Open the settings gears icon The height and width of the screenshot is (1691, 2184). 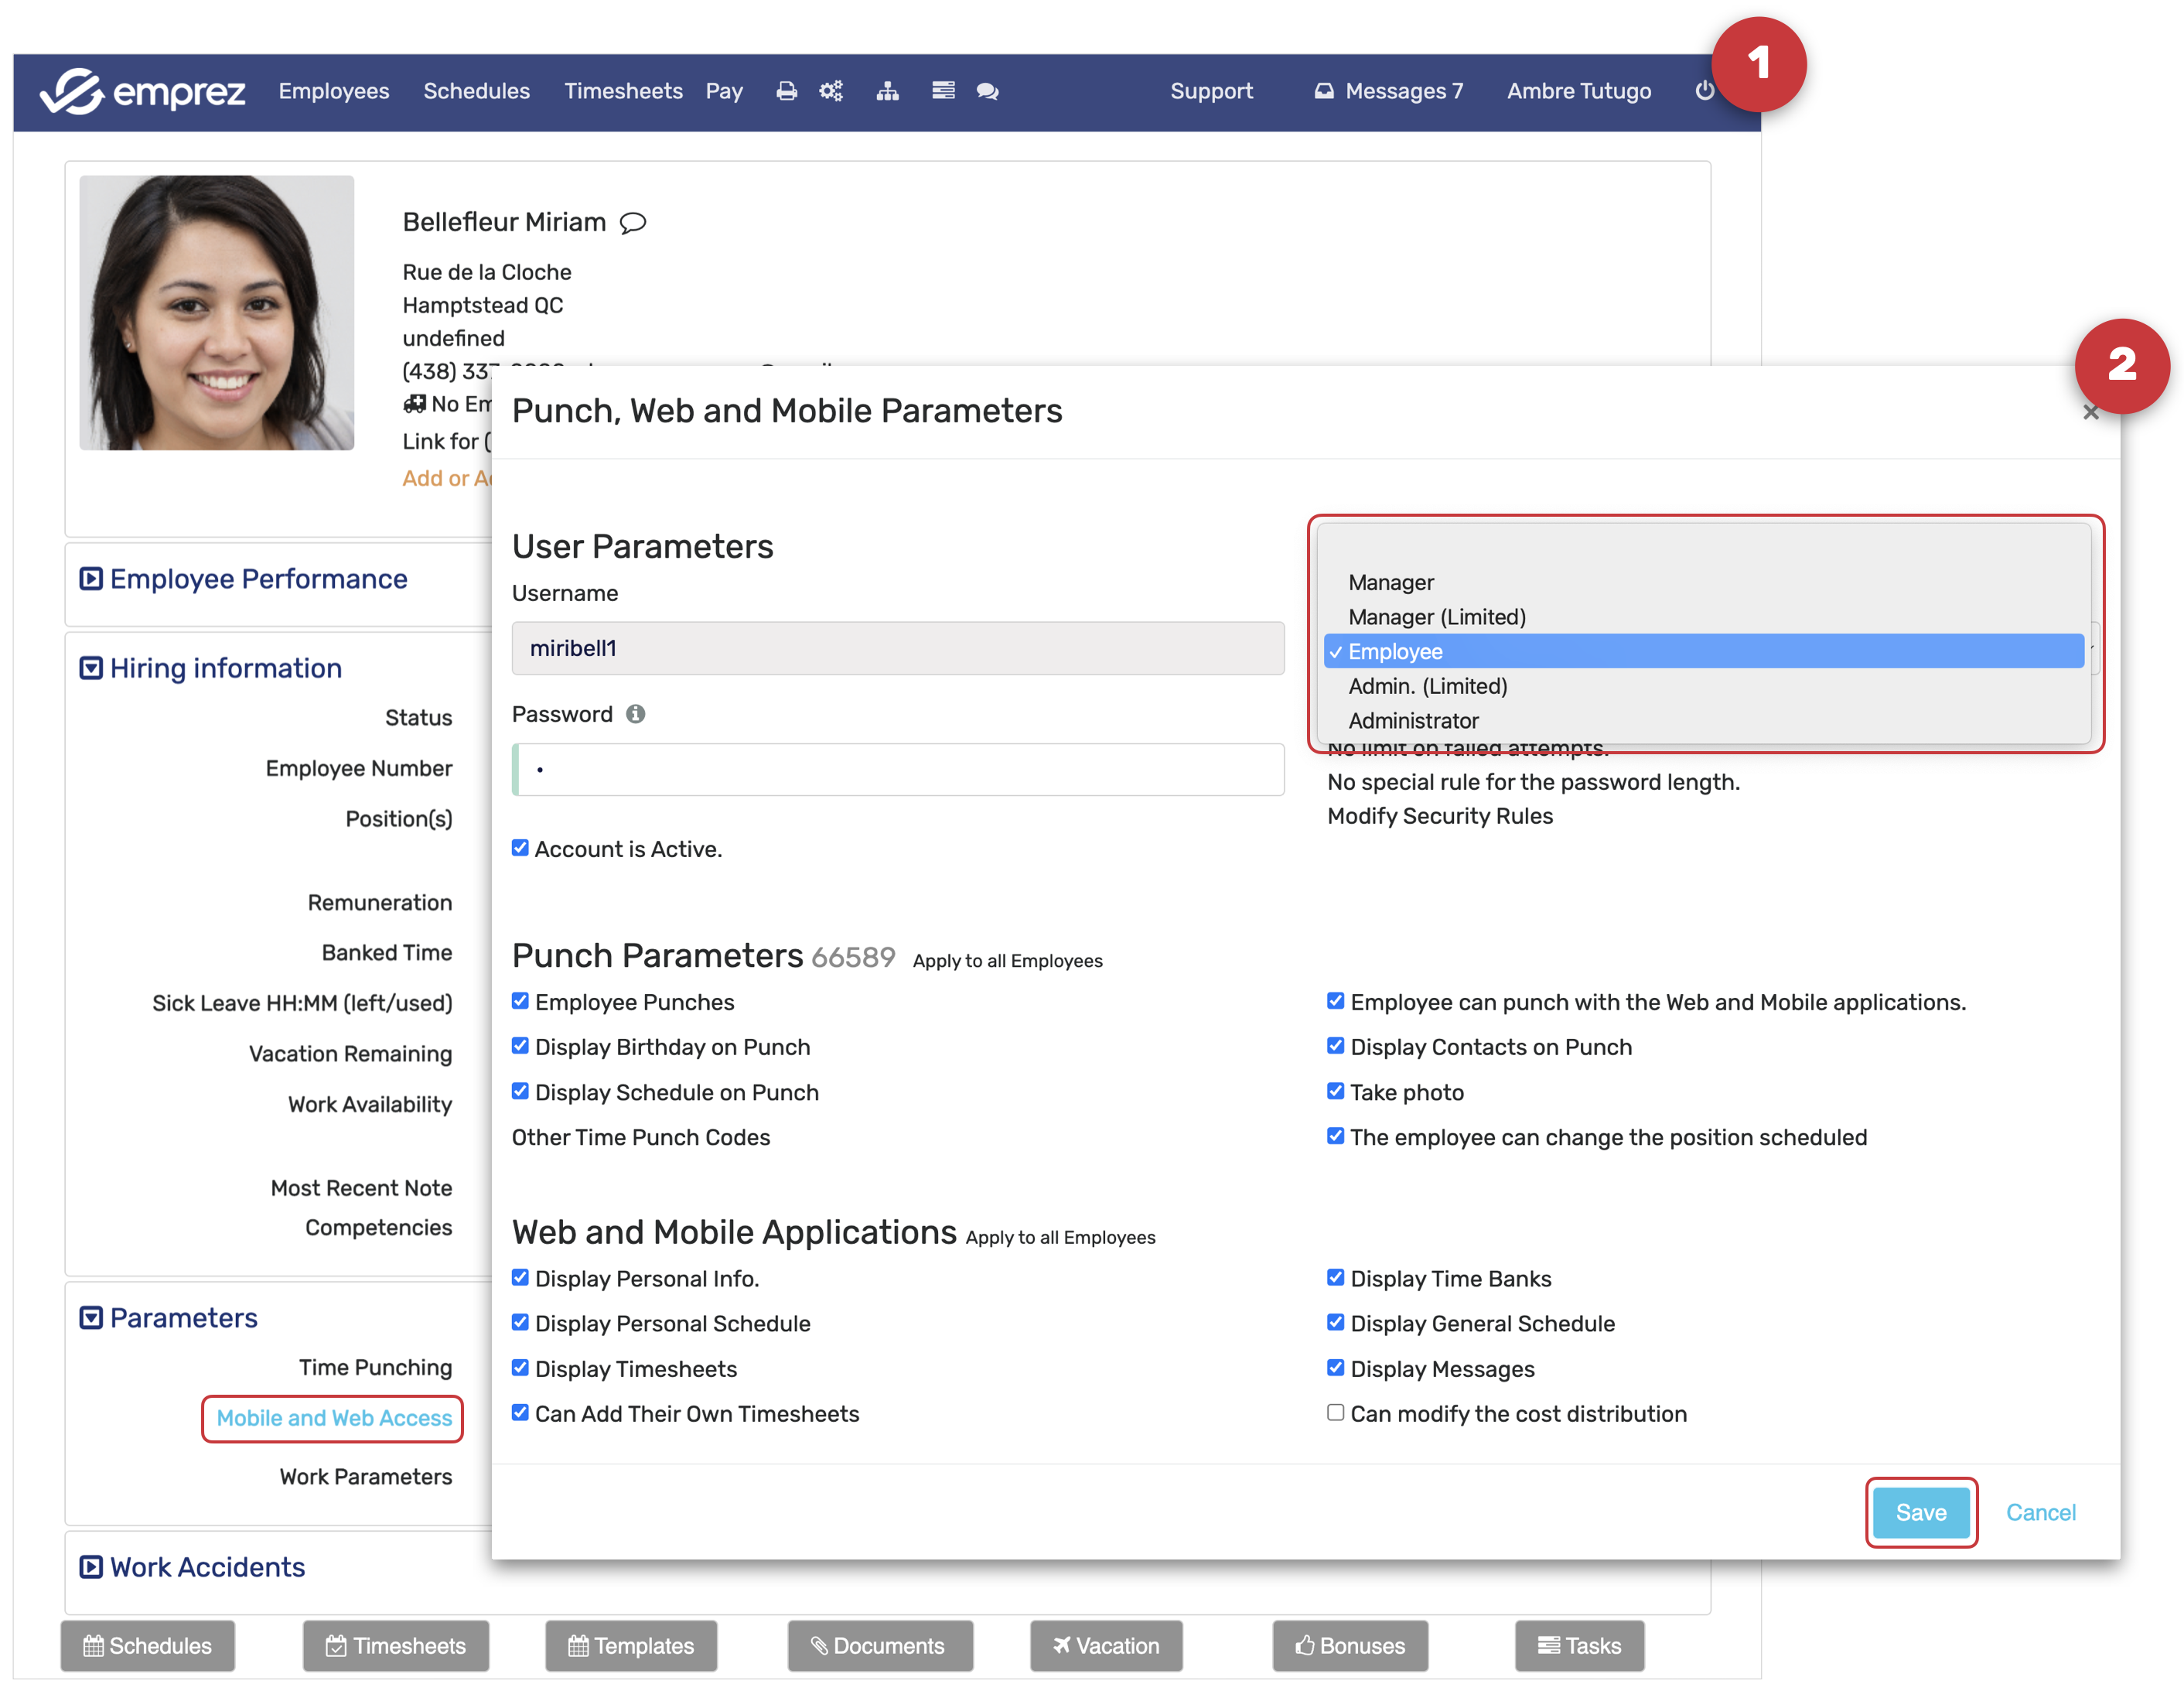click(x=831, y=91)
